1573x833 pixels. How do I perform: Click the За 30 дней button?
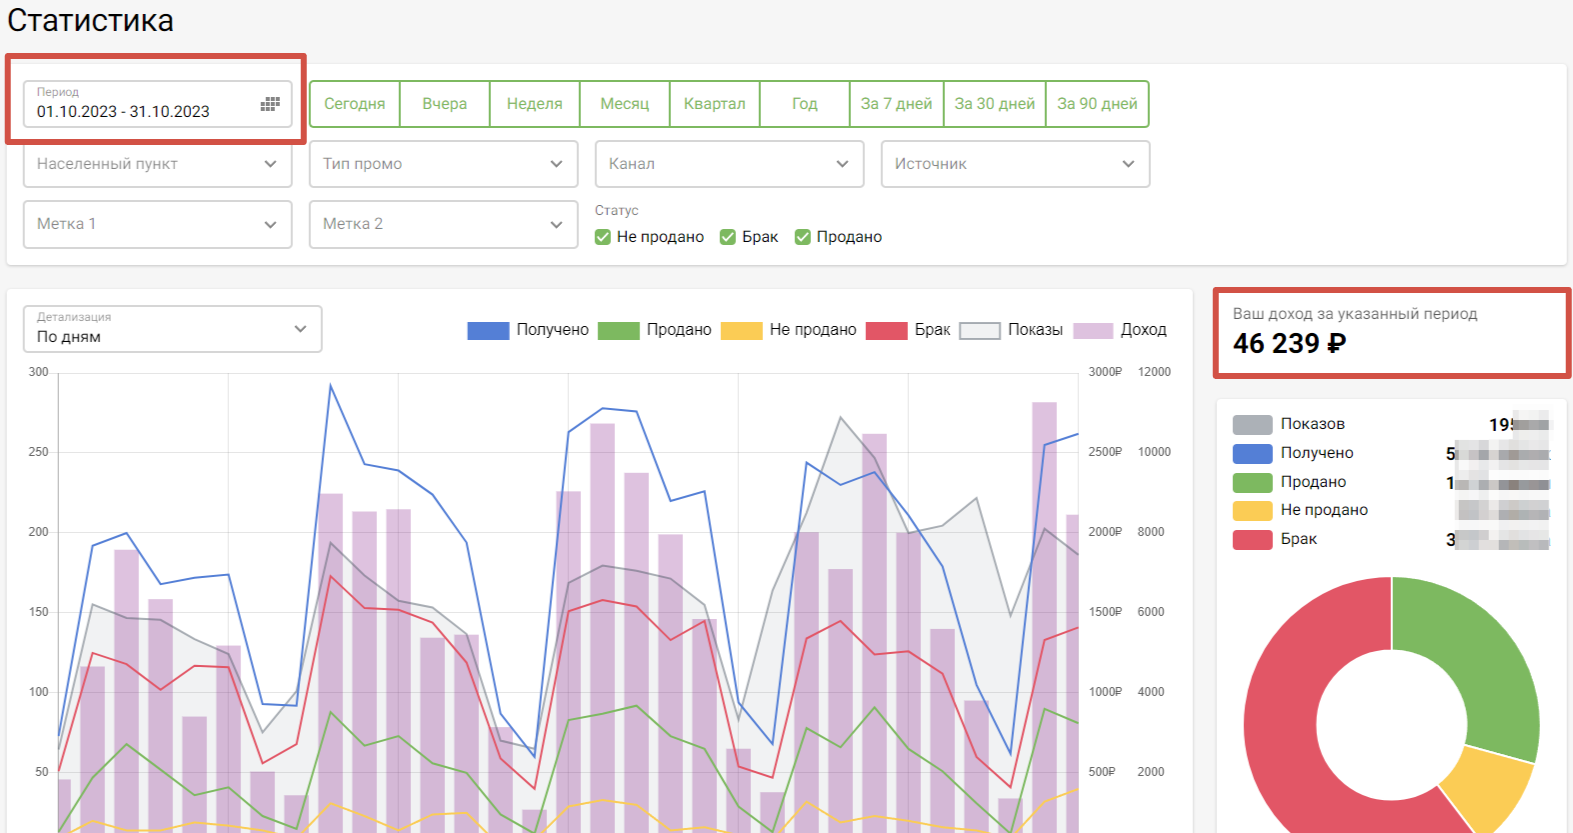pyautogui.click(x=994, y=104)
